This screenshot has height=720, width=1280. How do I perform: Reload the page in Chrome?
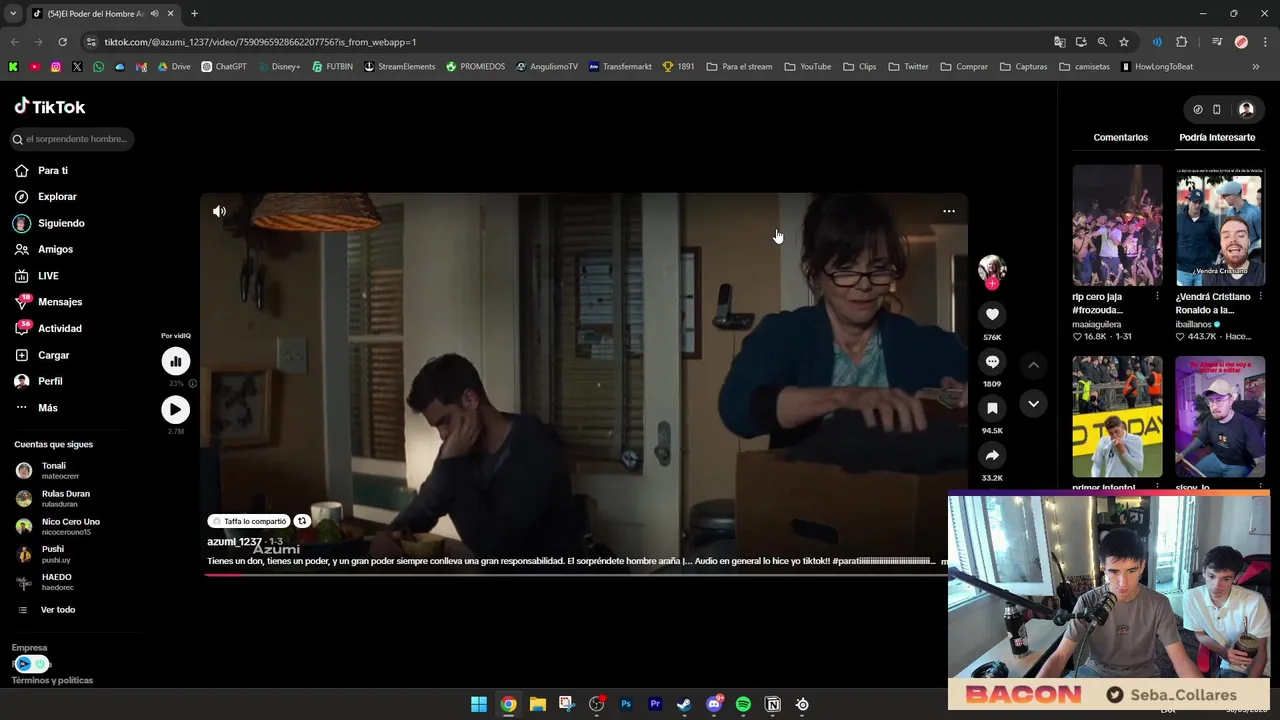(62, 42)
